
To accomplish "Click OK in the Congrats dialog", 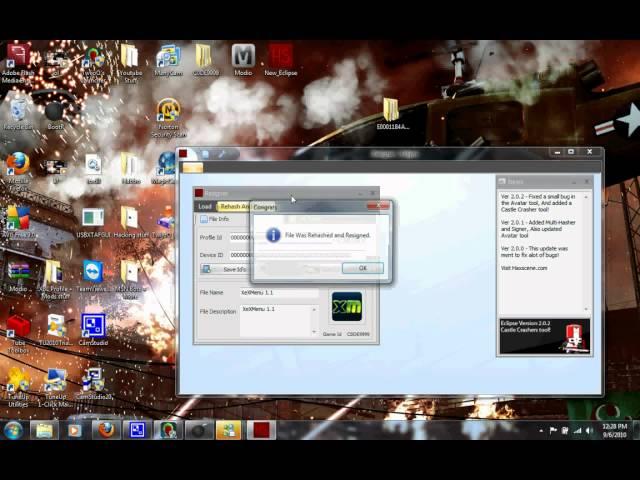I will (362, 268).
